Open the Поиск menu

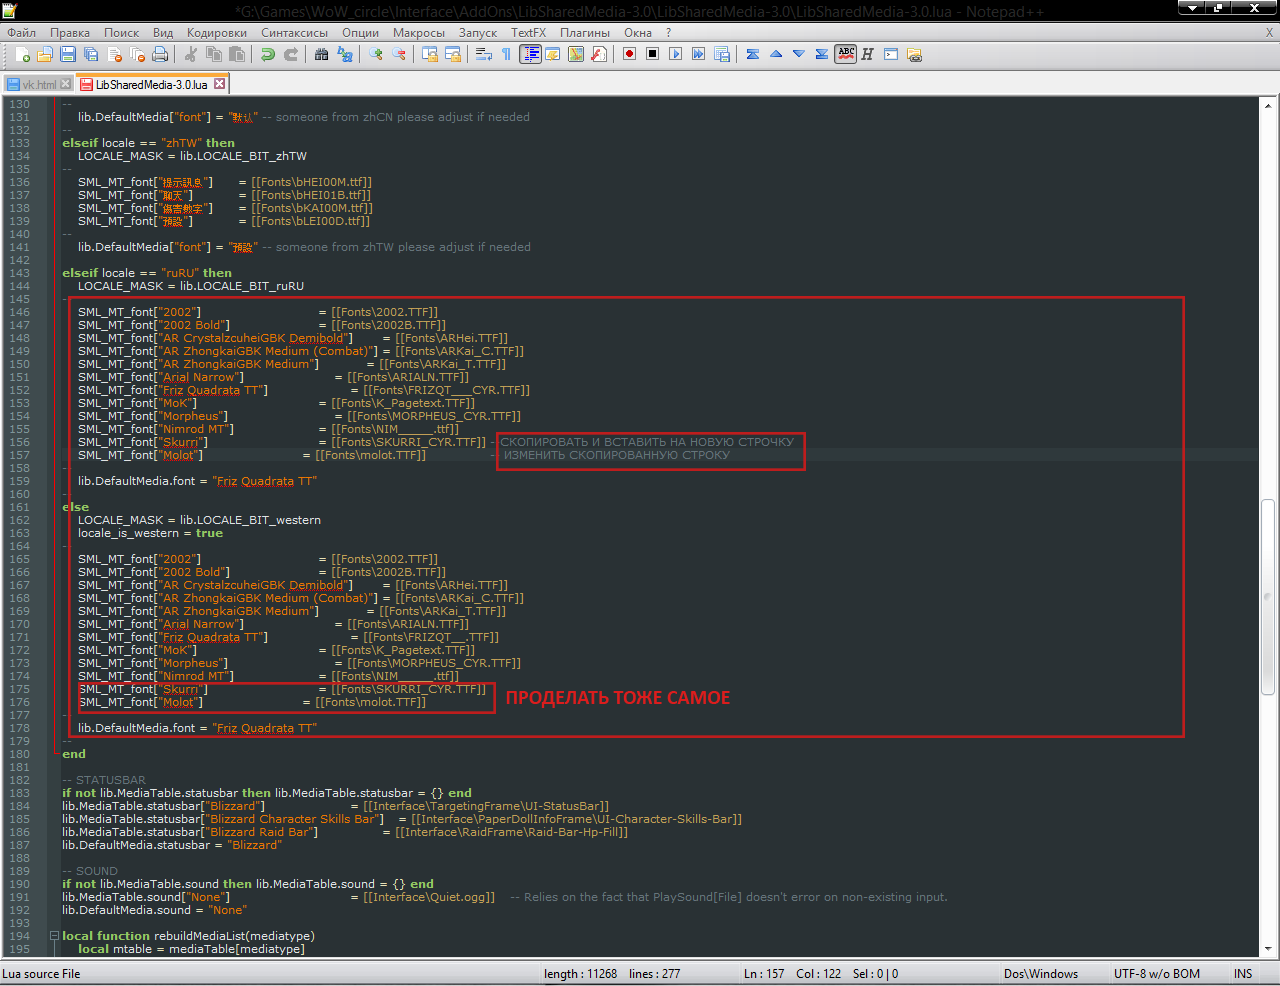coord(121,32)
